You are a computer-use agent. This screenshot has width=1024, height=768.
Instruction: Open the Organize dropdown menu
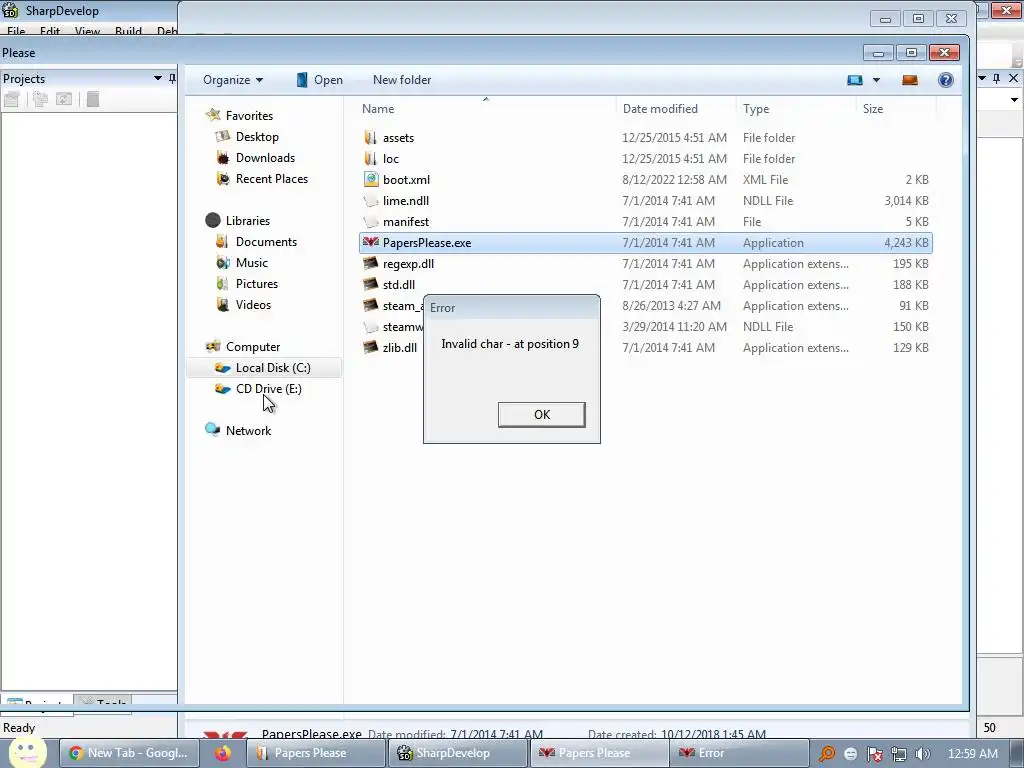232,80
